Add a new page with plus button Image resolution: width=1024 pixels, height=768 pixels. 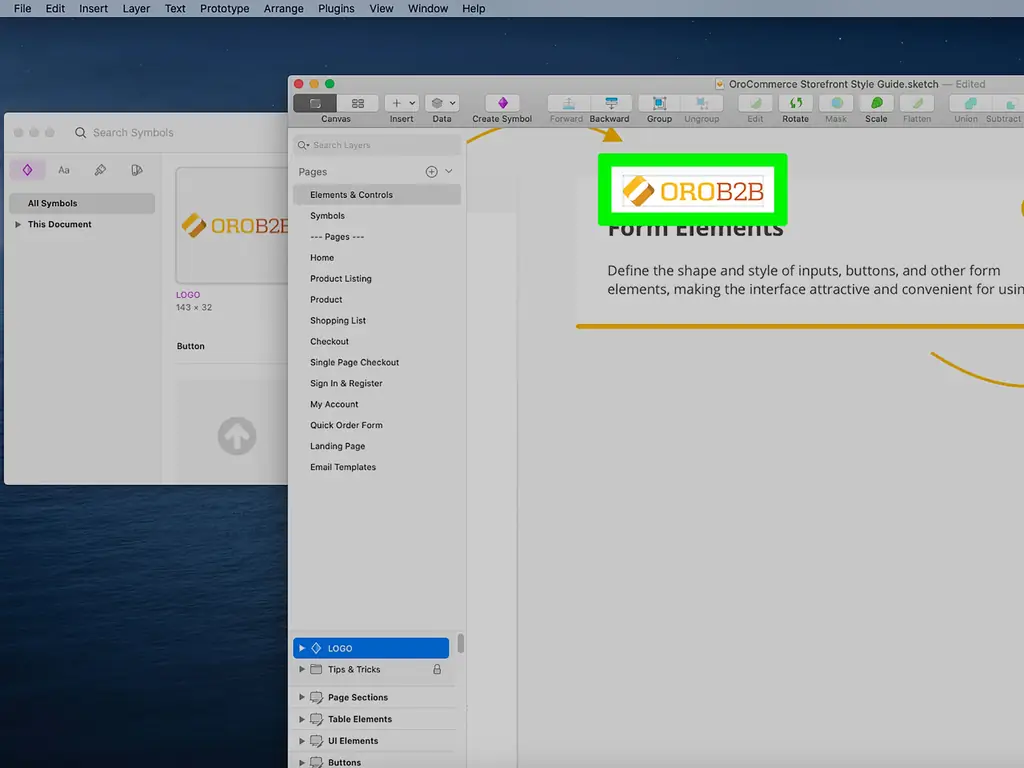(432, 172)
